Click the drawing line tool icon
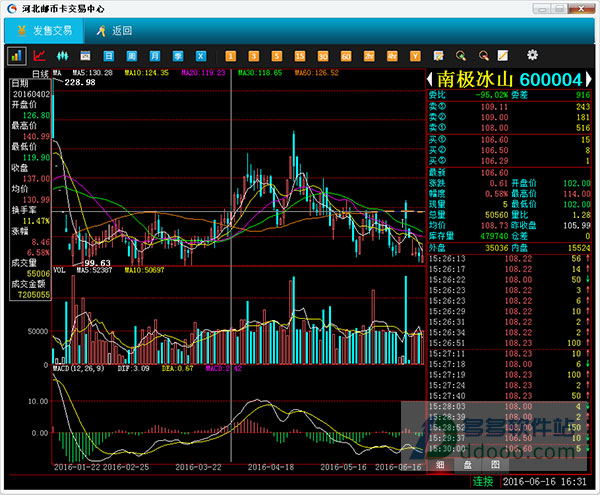This screenshot has width=600, height=495. 503,56
